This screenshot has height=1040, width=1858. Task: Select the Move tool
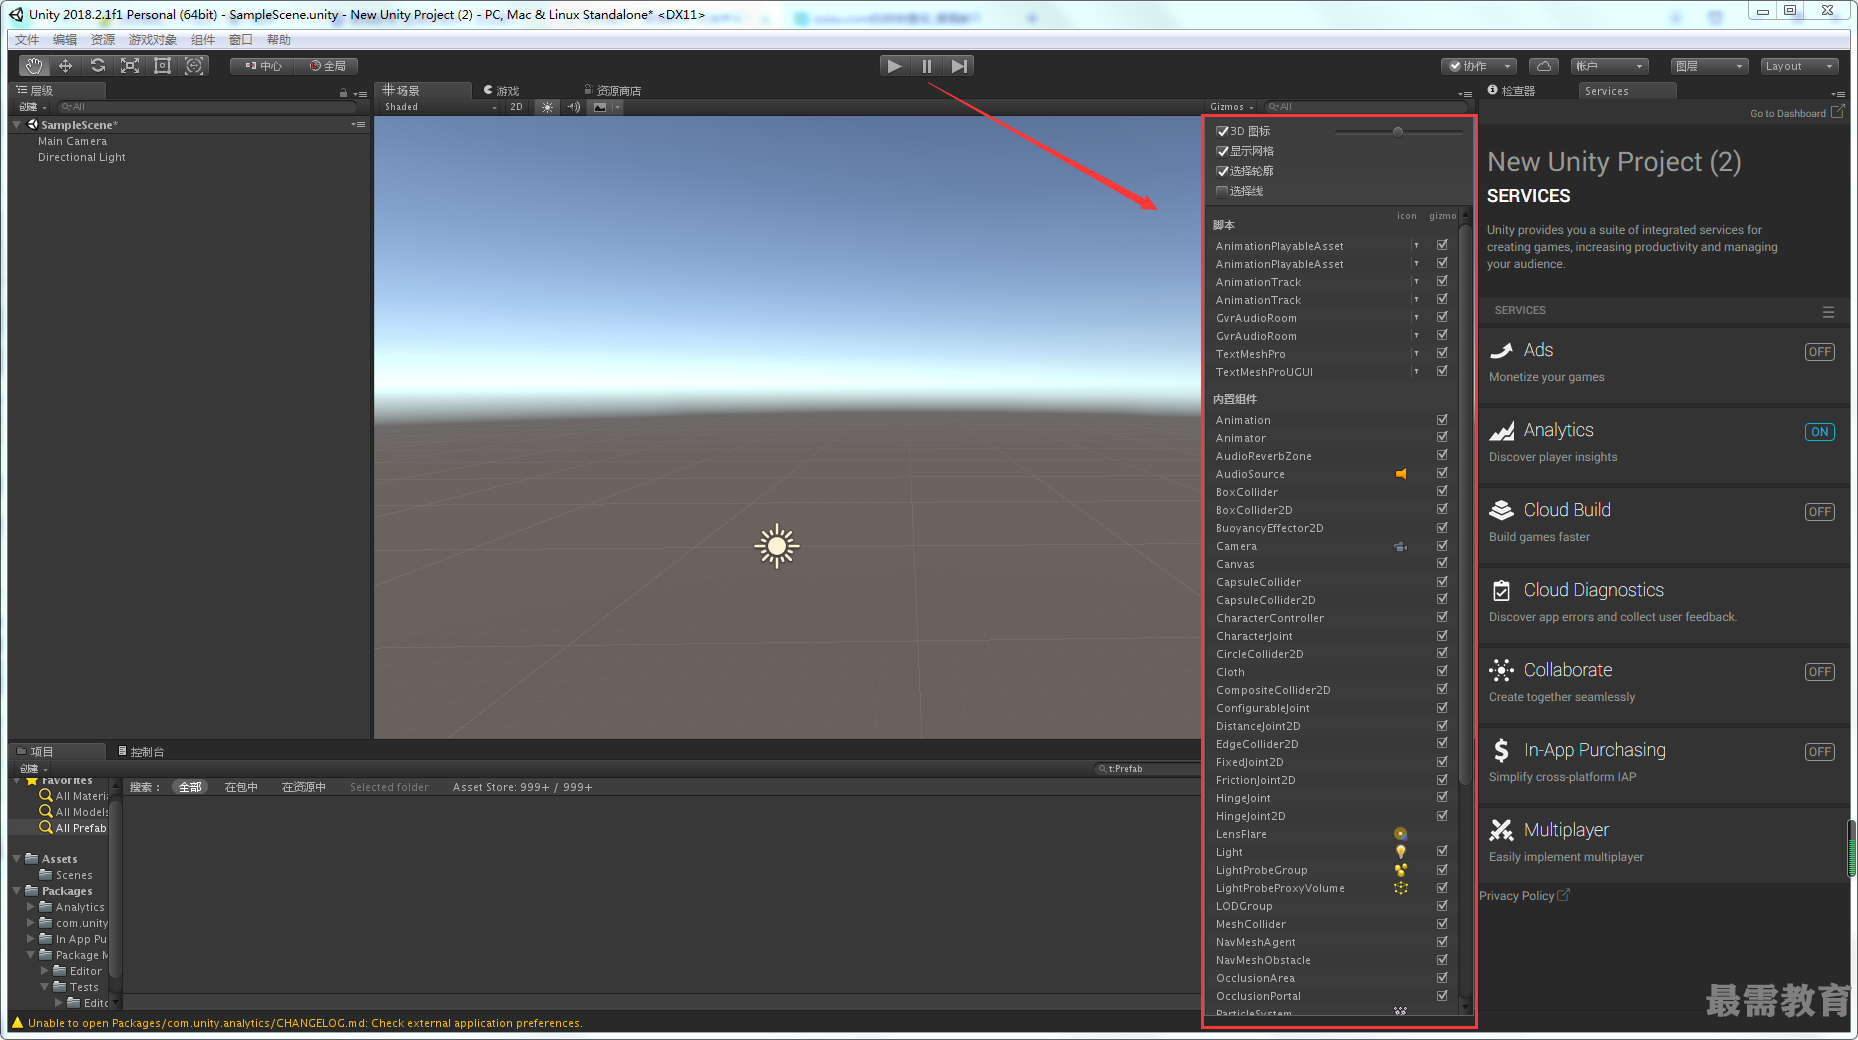point(66,66)
